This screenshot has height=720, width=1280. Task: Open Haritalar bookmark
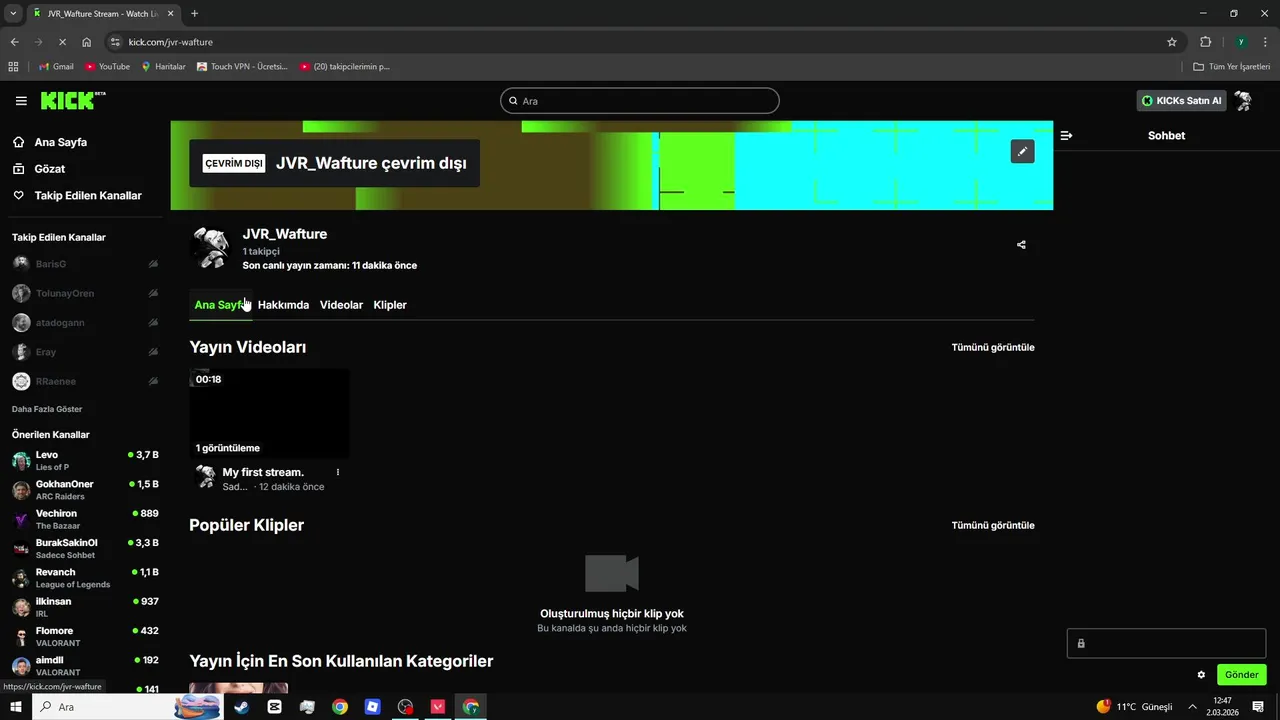point(164,67)
